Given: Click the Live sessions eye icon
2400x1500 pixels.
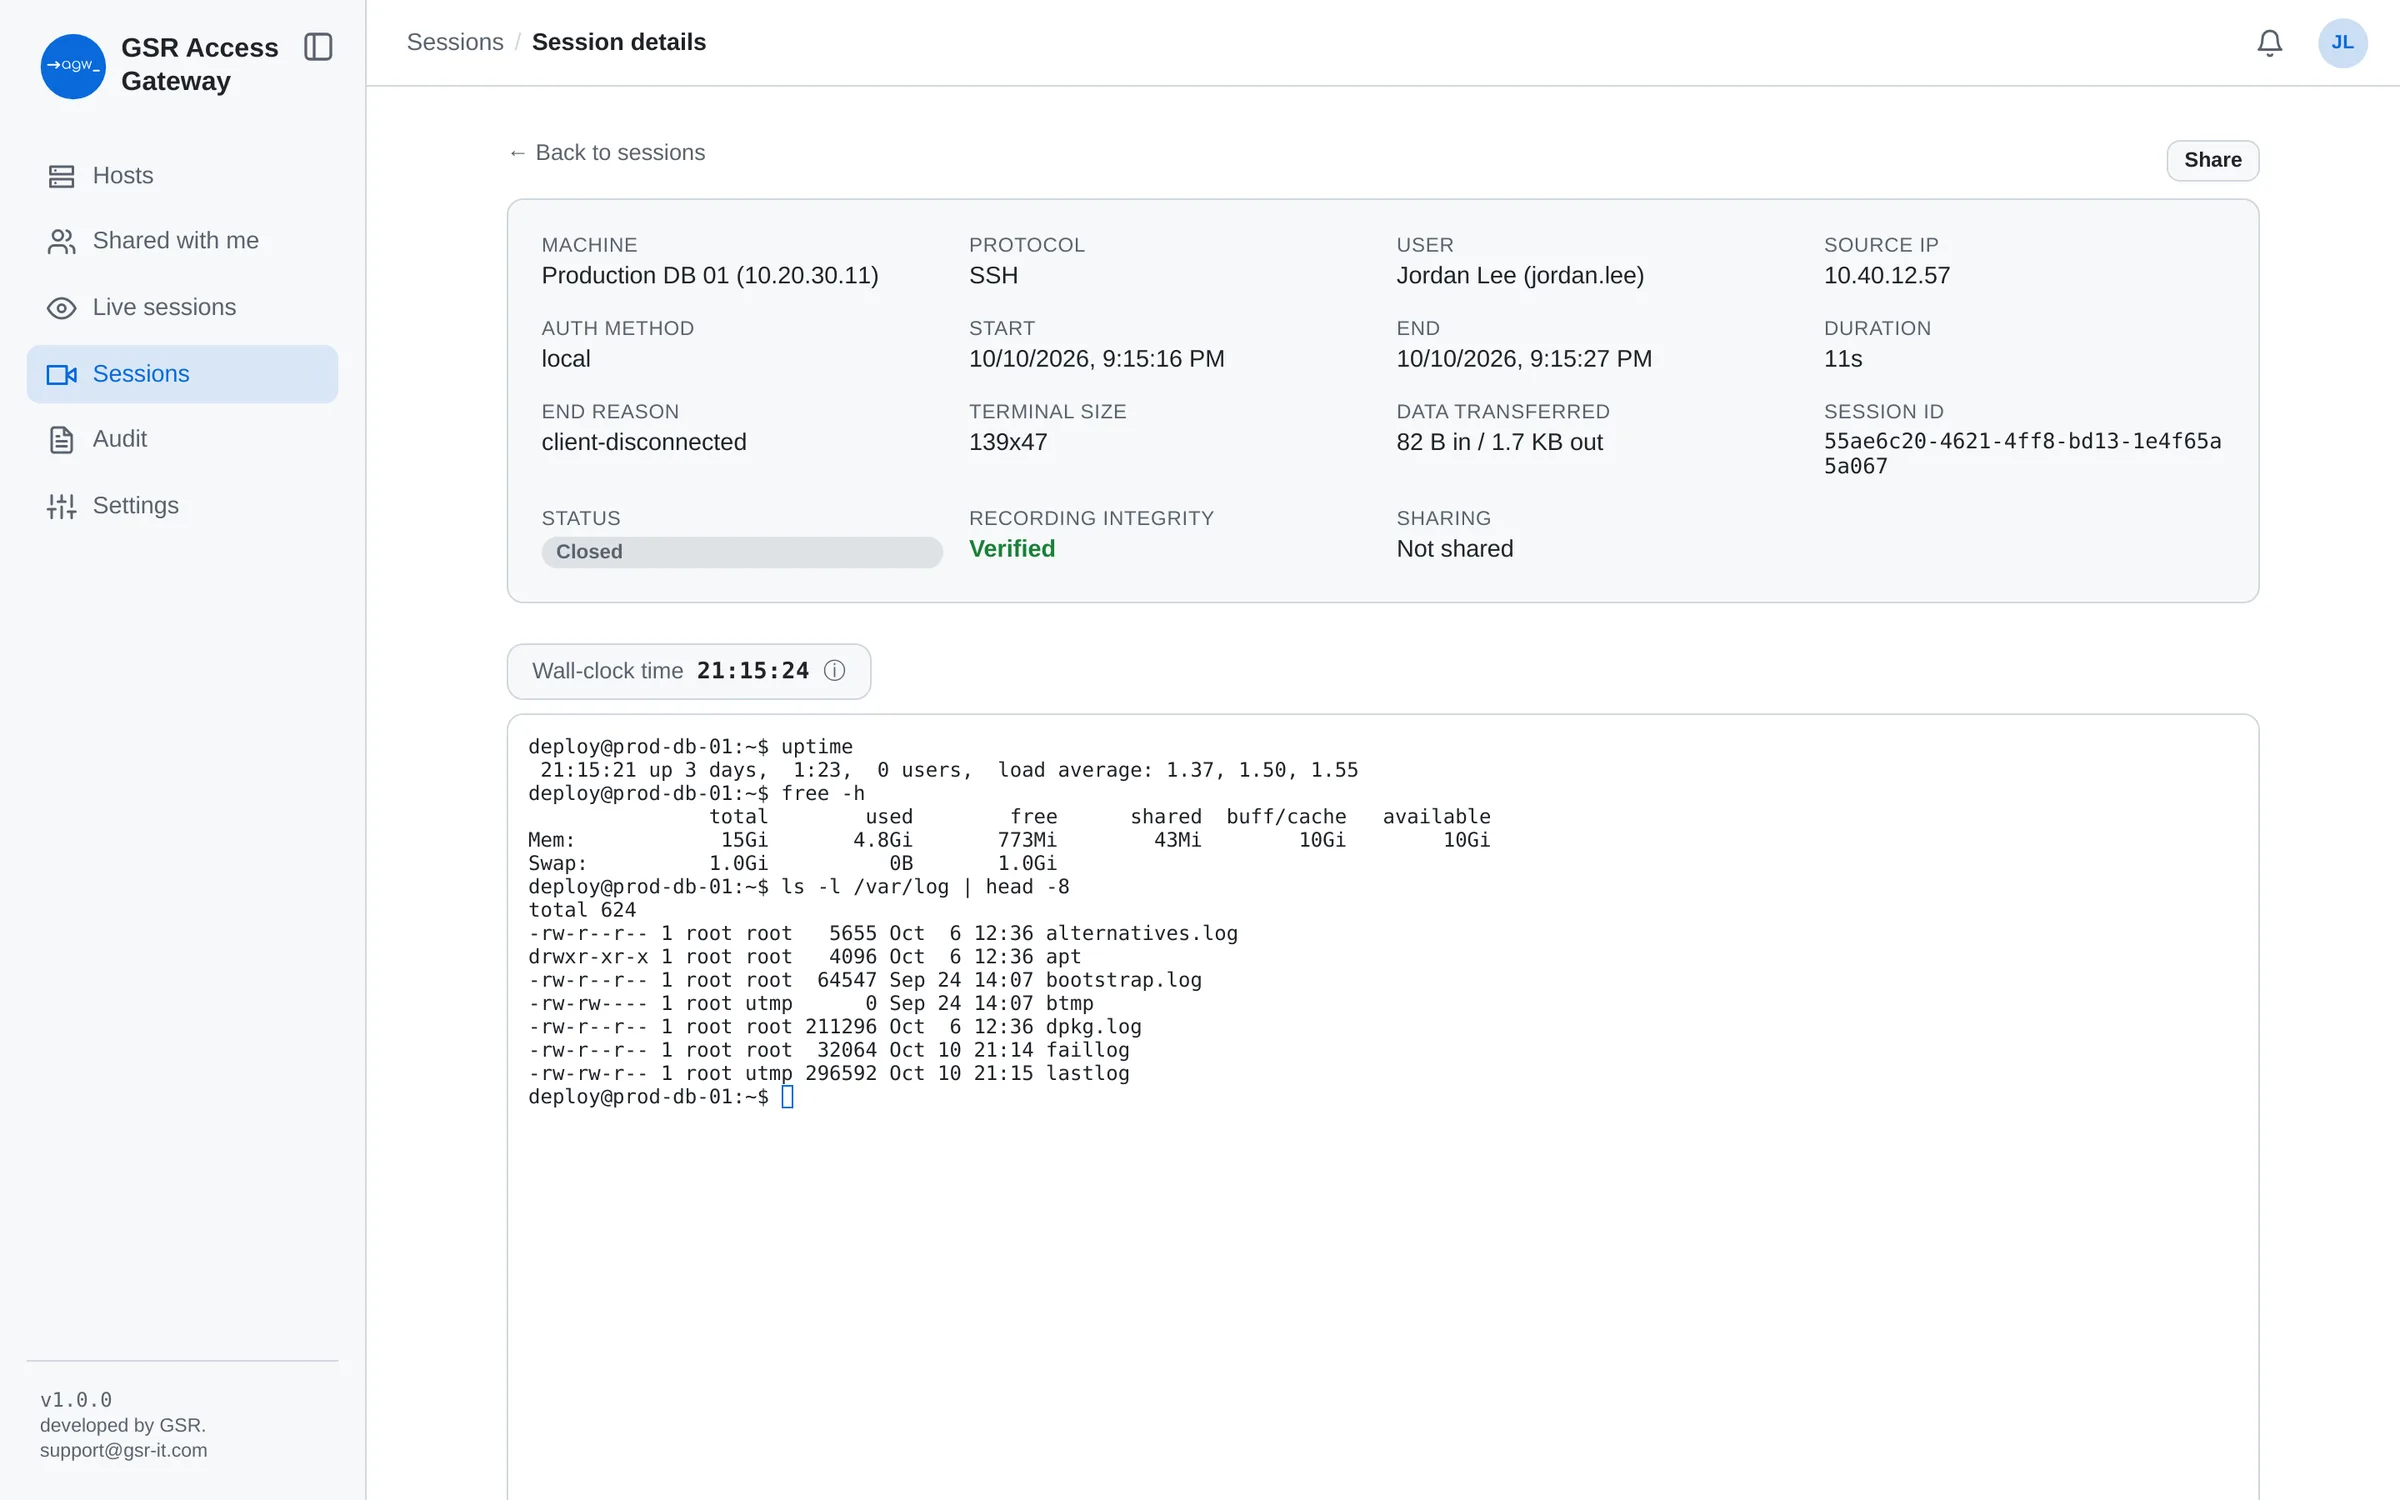Looking at the screenshot, I should coord(61,308).
